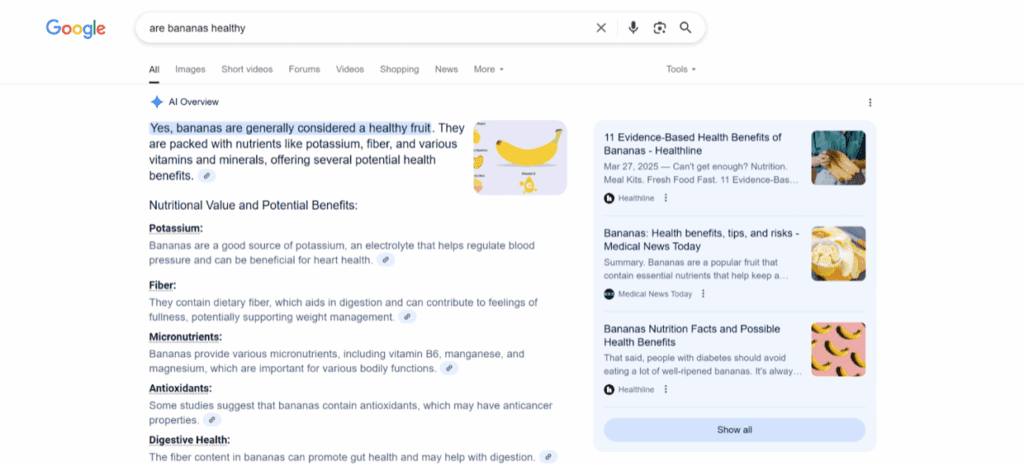Switch to the Forums tab
1024x467 pixels.
[304, 69]
